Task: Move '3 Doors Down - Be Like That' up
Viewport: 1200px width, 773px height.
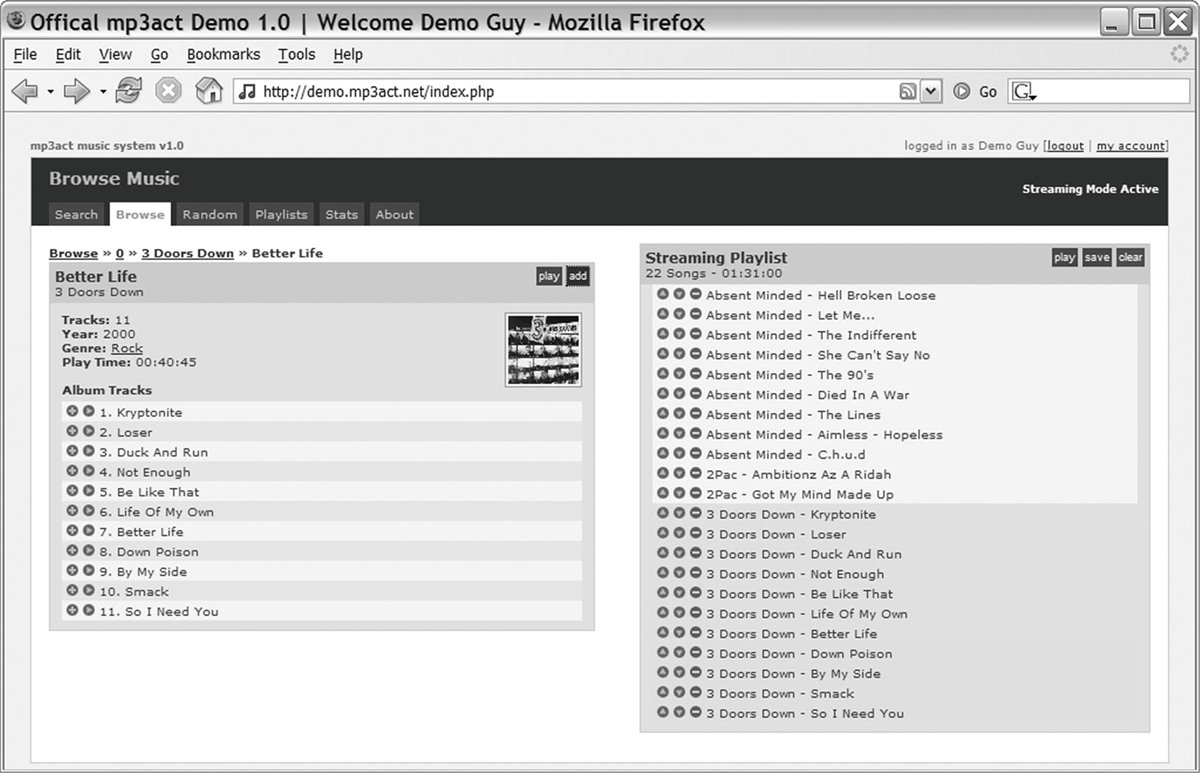Action: 662,593
